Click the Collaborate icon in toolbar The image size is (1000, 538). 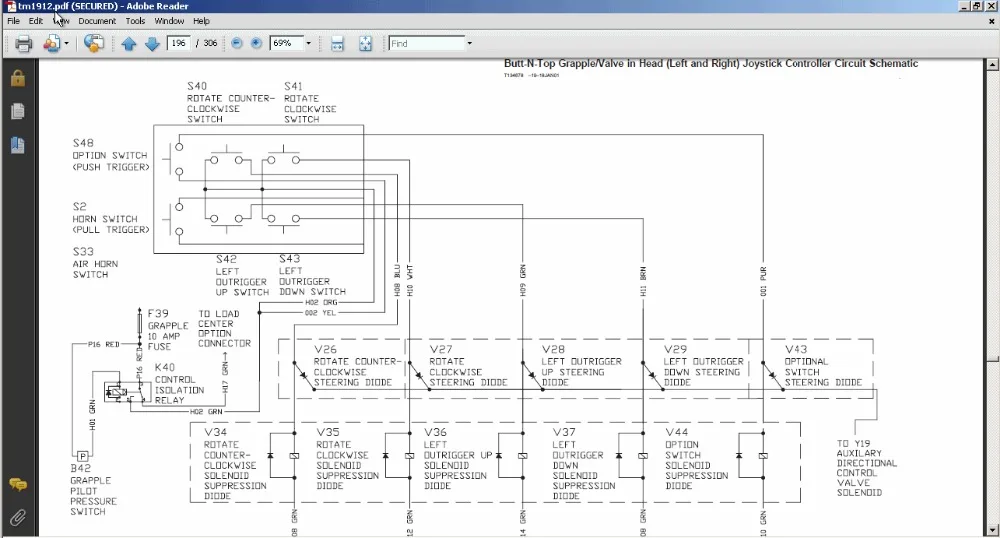tap(52, 44)
